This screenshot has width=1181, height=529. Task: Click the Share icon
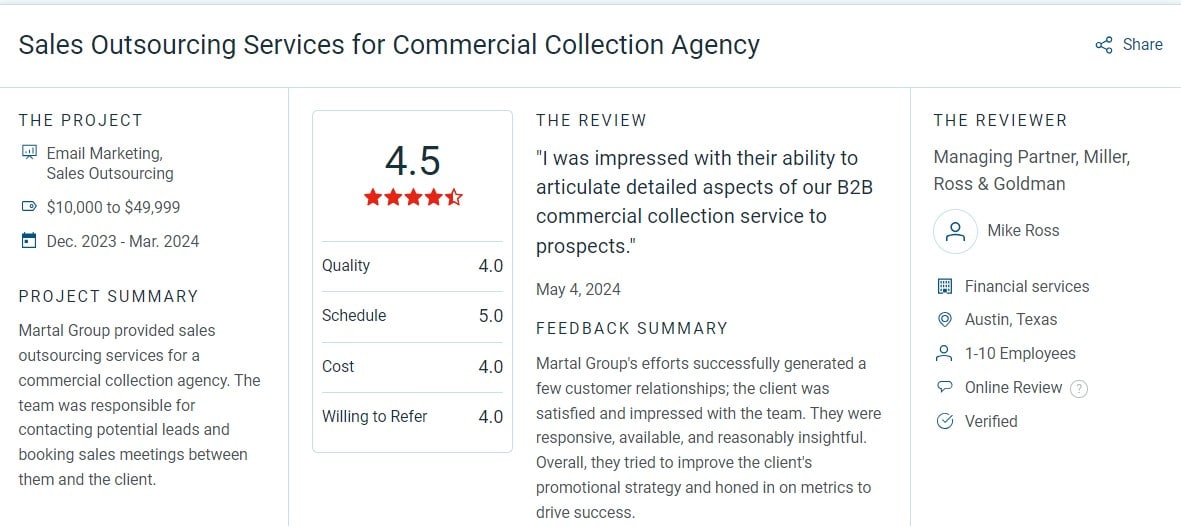pos(1103,45)
